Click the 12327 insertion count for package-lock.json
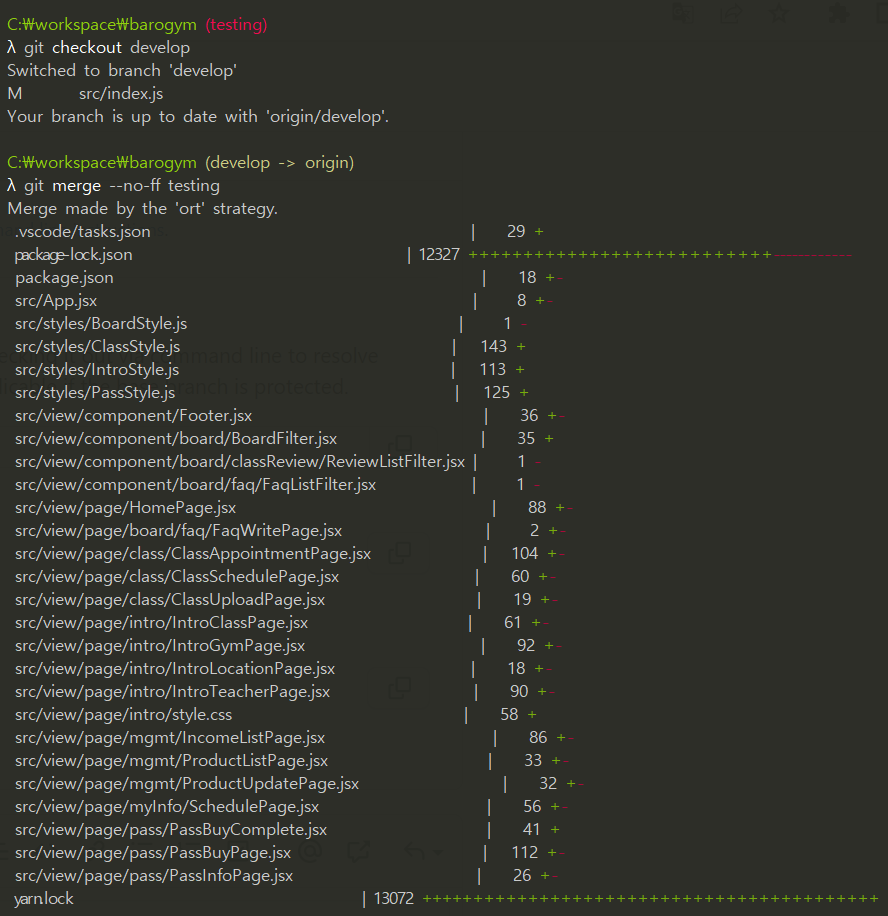888x916 pixels. point(438,254)
